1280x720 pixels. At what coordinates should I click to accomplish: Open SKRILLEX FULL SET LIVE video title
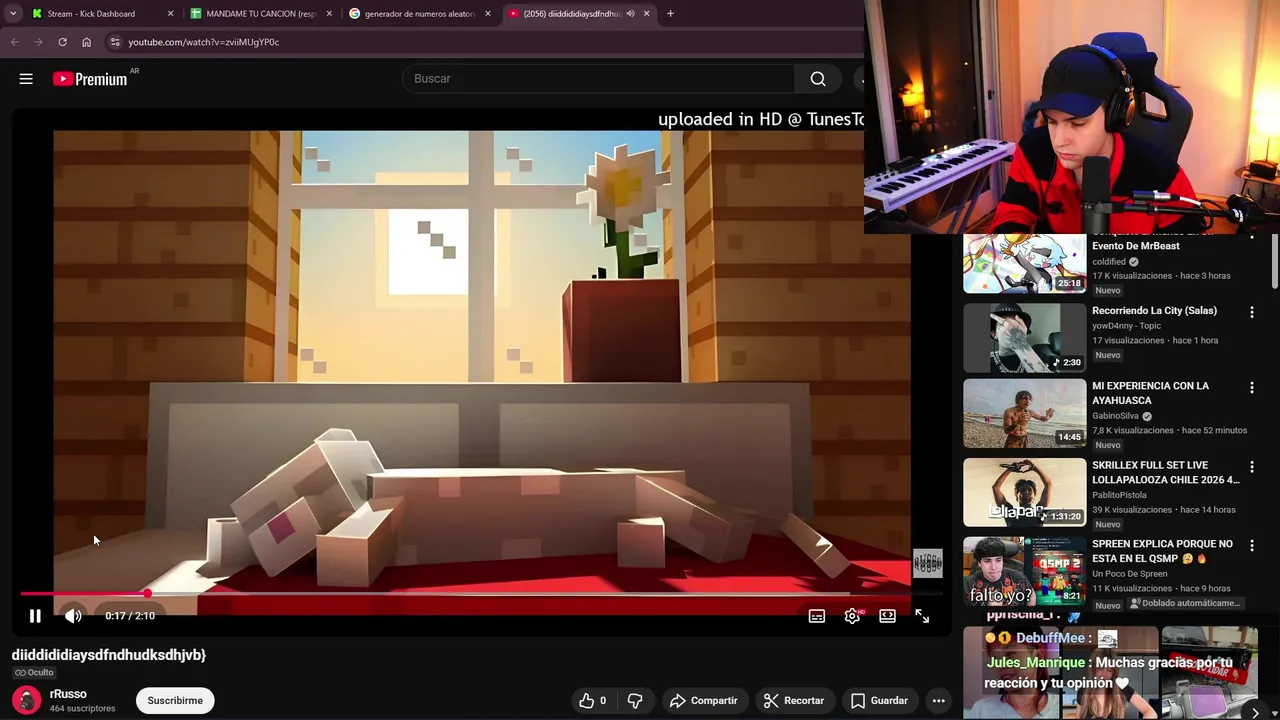[x=1166, y=472]
